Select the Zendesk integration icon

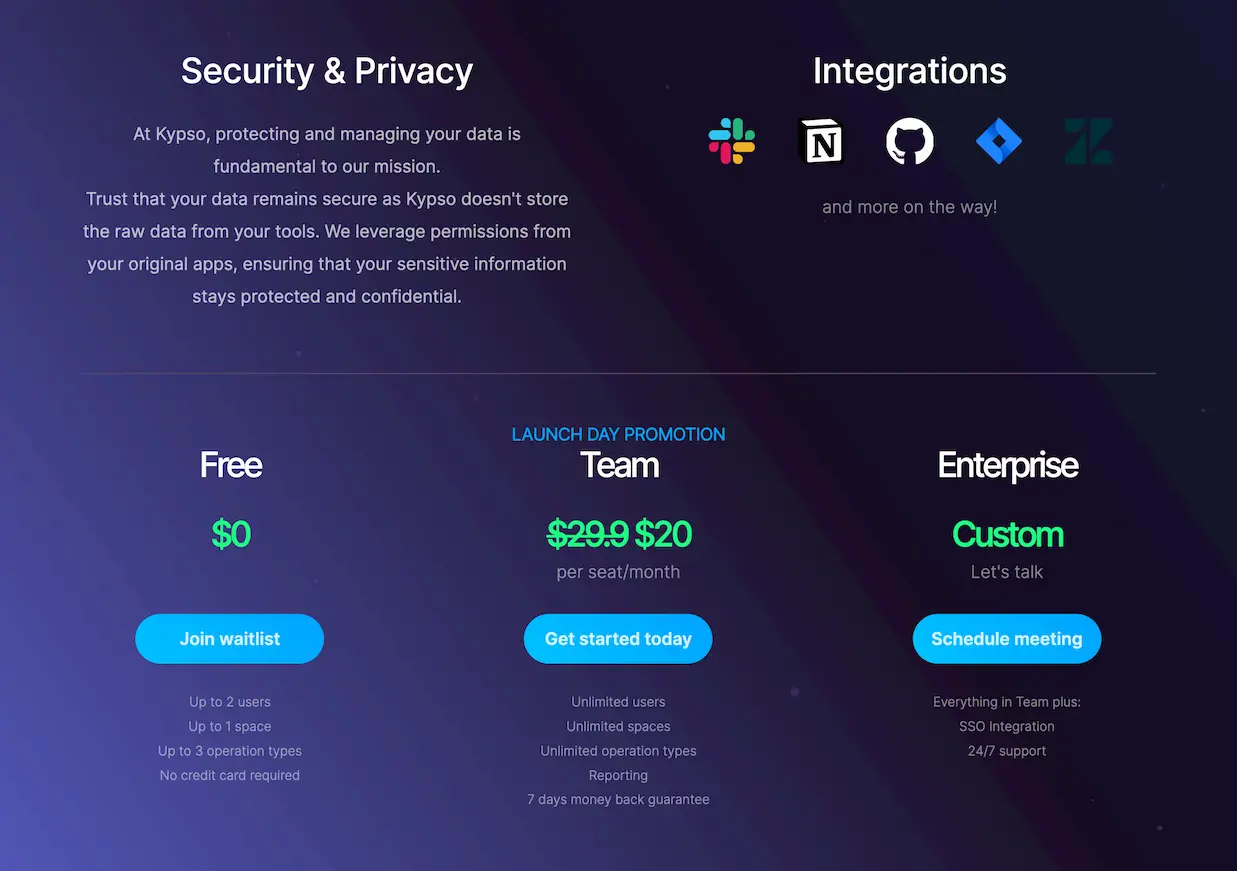(1087, 141)
